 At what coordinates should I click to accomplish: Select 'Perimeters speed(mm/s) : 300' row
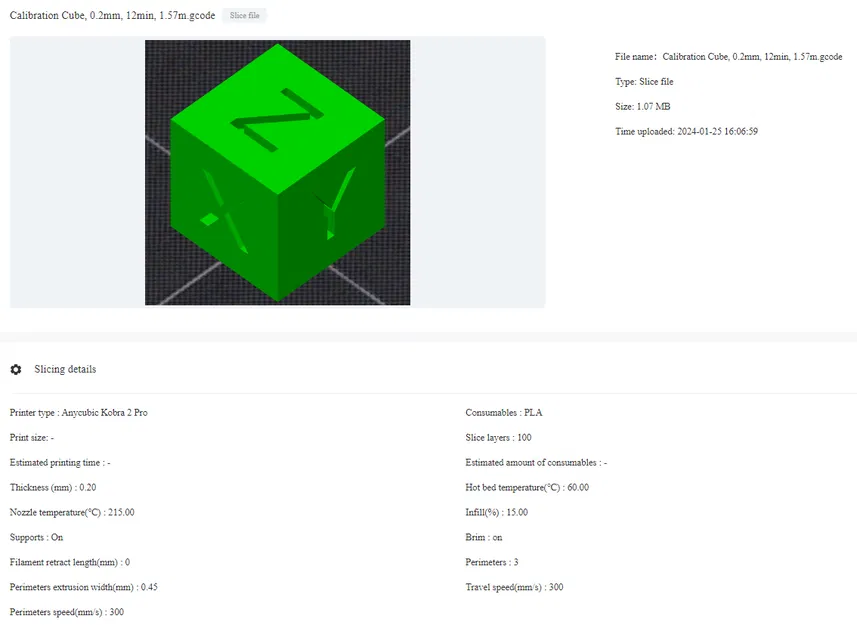pos(67,612)
